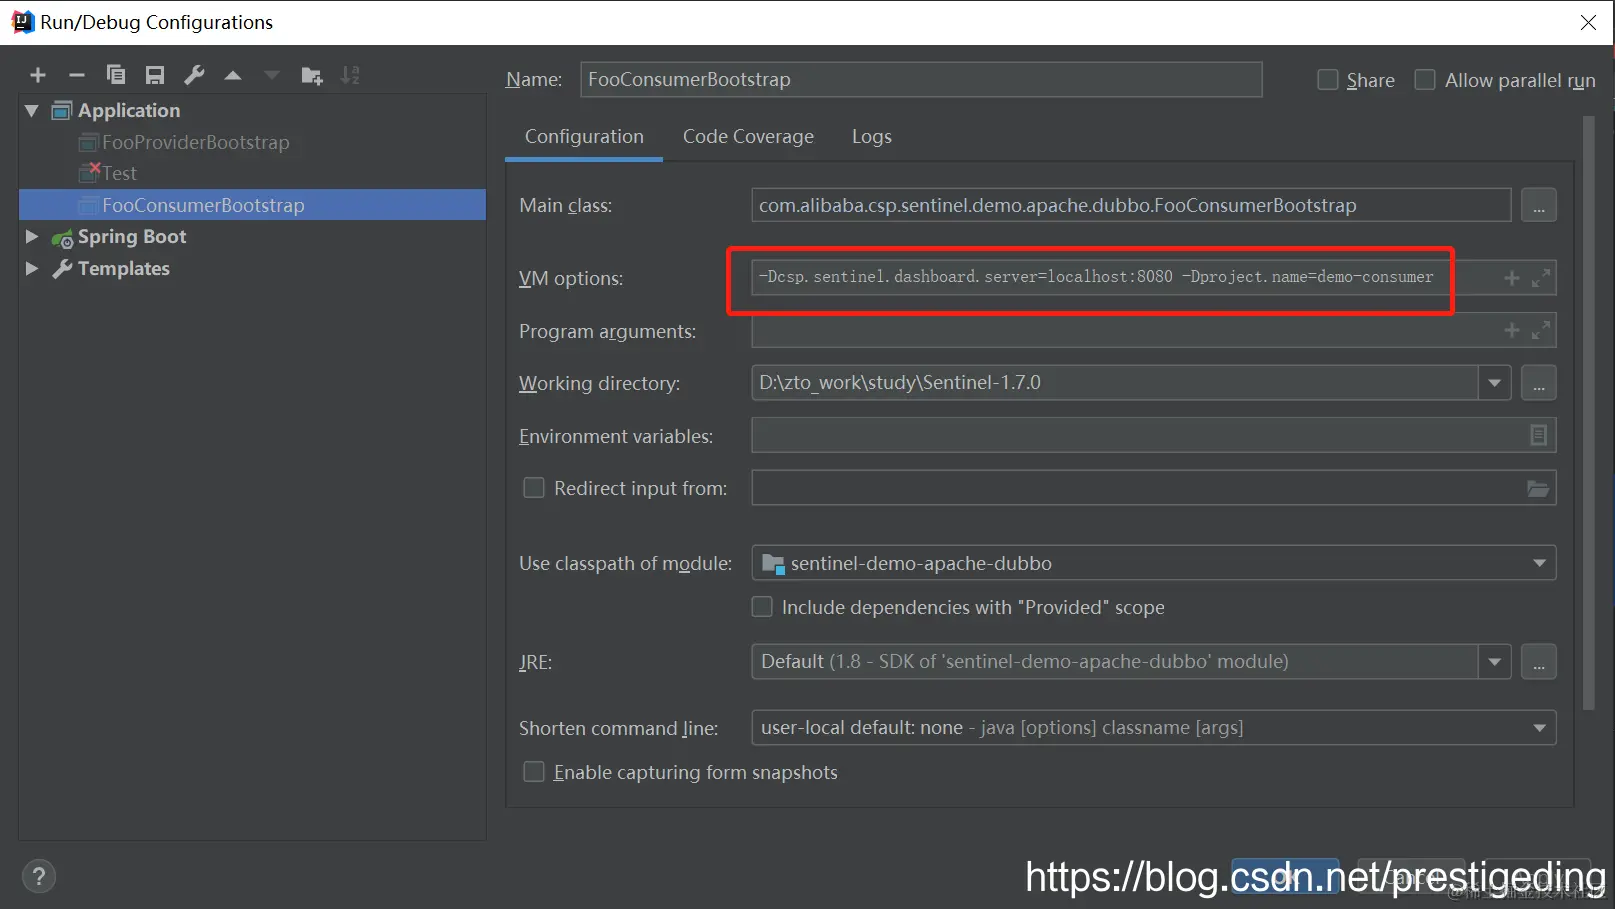Screen dimensions: 1615x909
Task: Browse for Main class with ellipsis button
Action: tap(1538, 206)
